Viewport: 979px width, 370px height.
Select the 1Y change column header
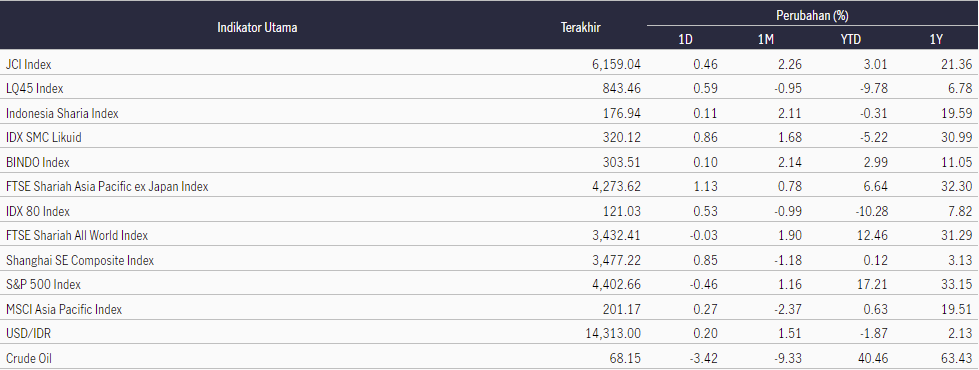click(935, 39)
